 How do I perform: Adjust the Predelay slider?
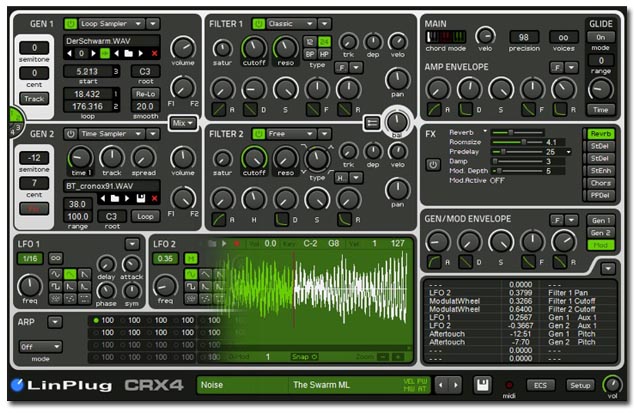[516, 152]
